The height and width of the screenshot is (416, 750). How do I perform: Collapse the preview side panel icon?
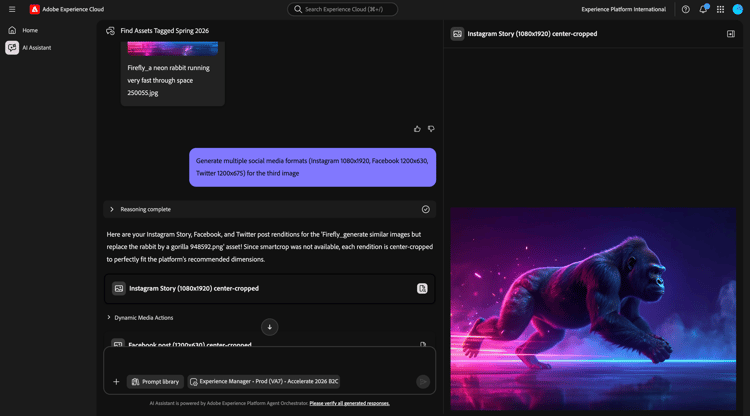coord(730,34)
